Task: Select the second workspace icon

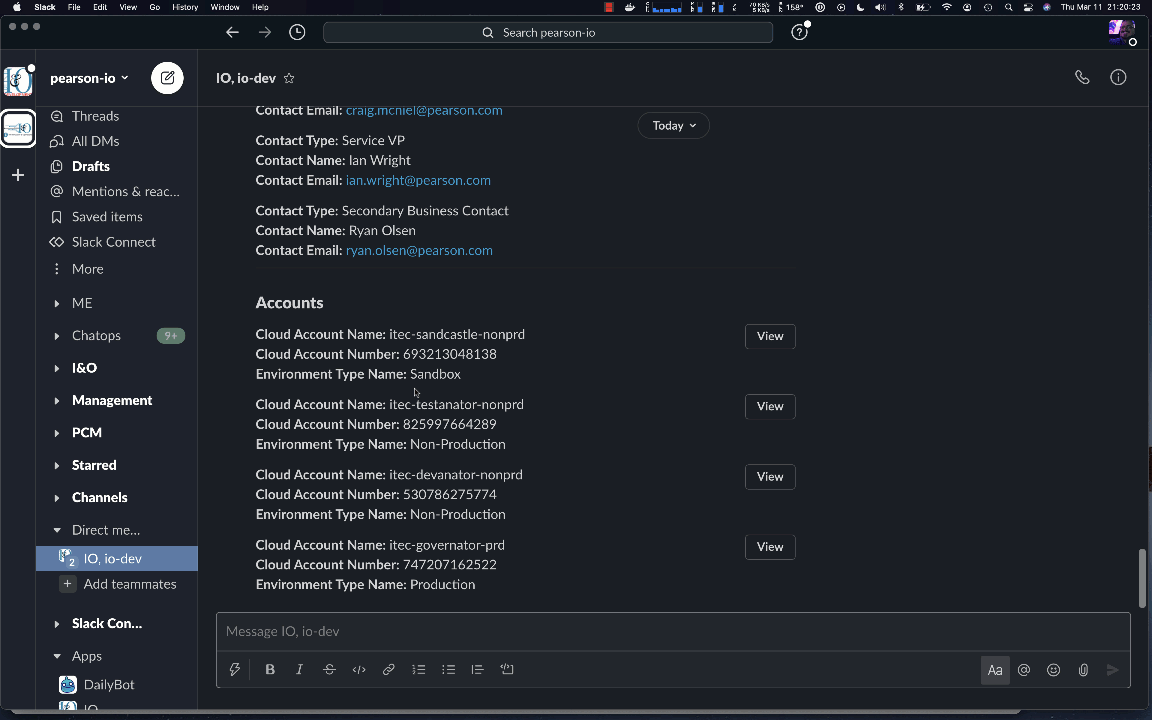Action: coord(18,129)
